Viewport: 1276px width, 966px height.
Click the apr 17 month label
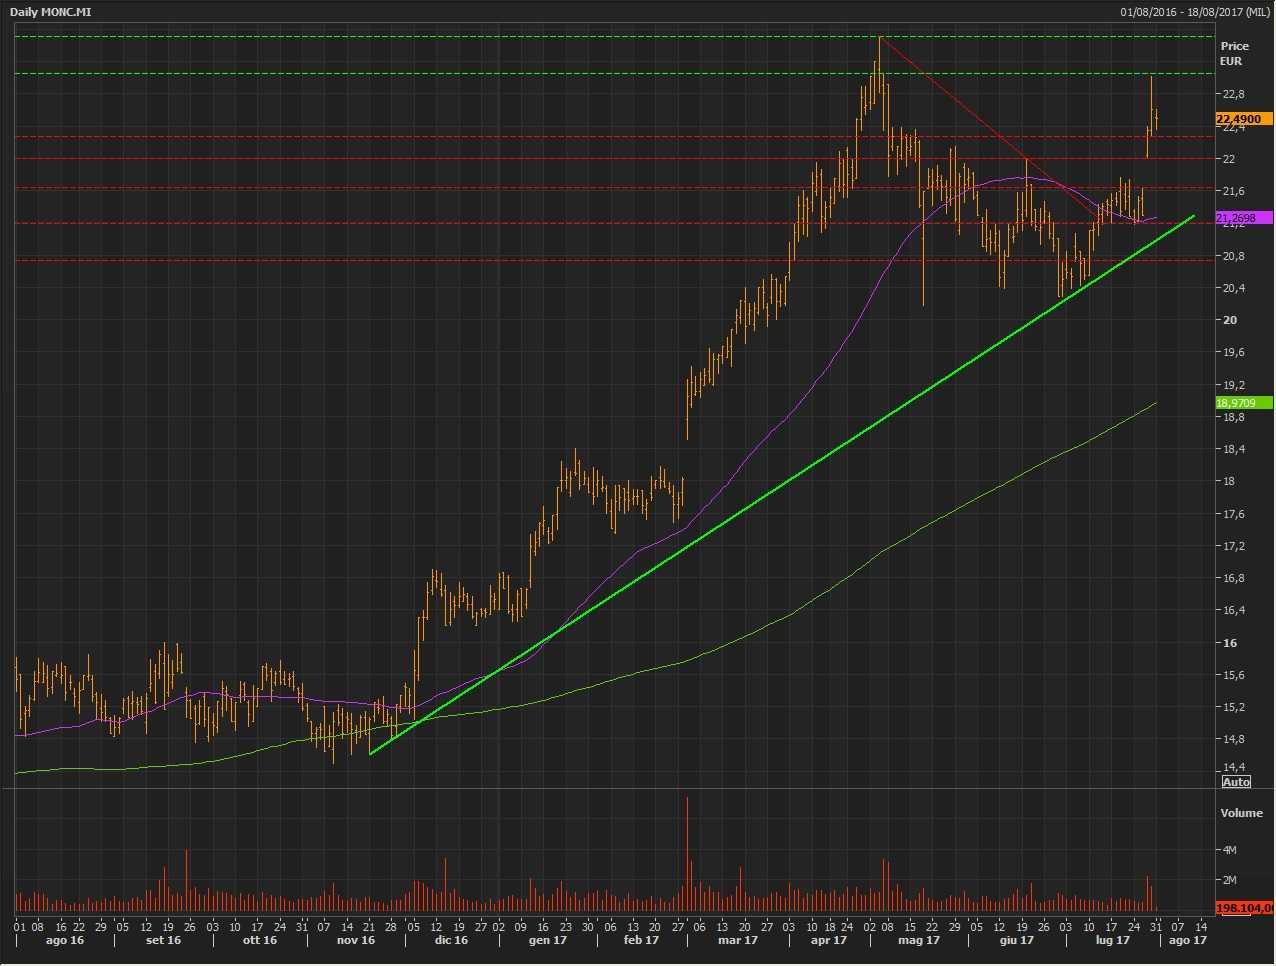[829, 940]
